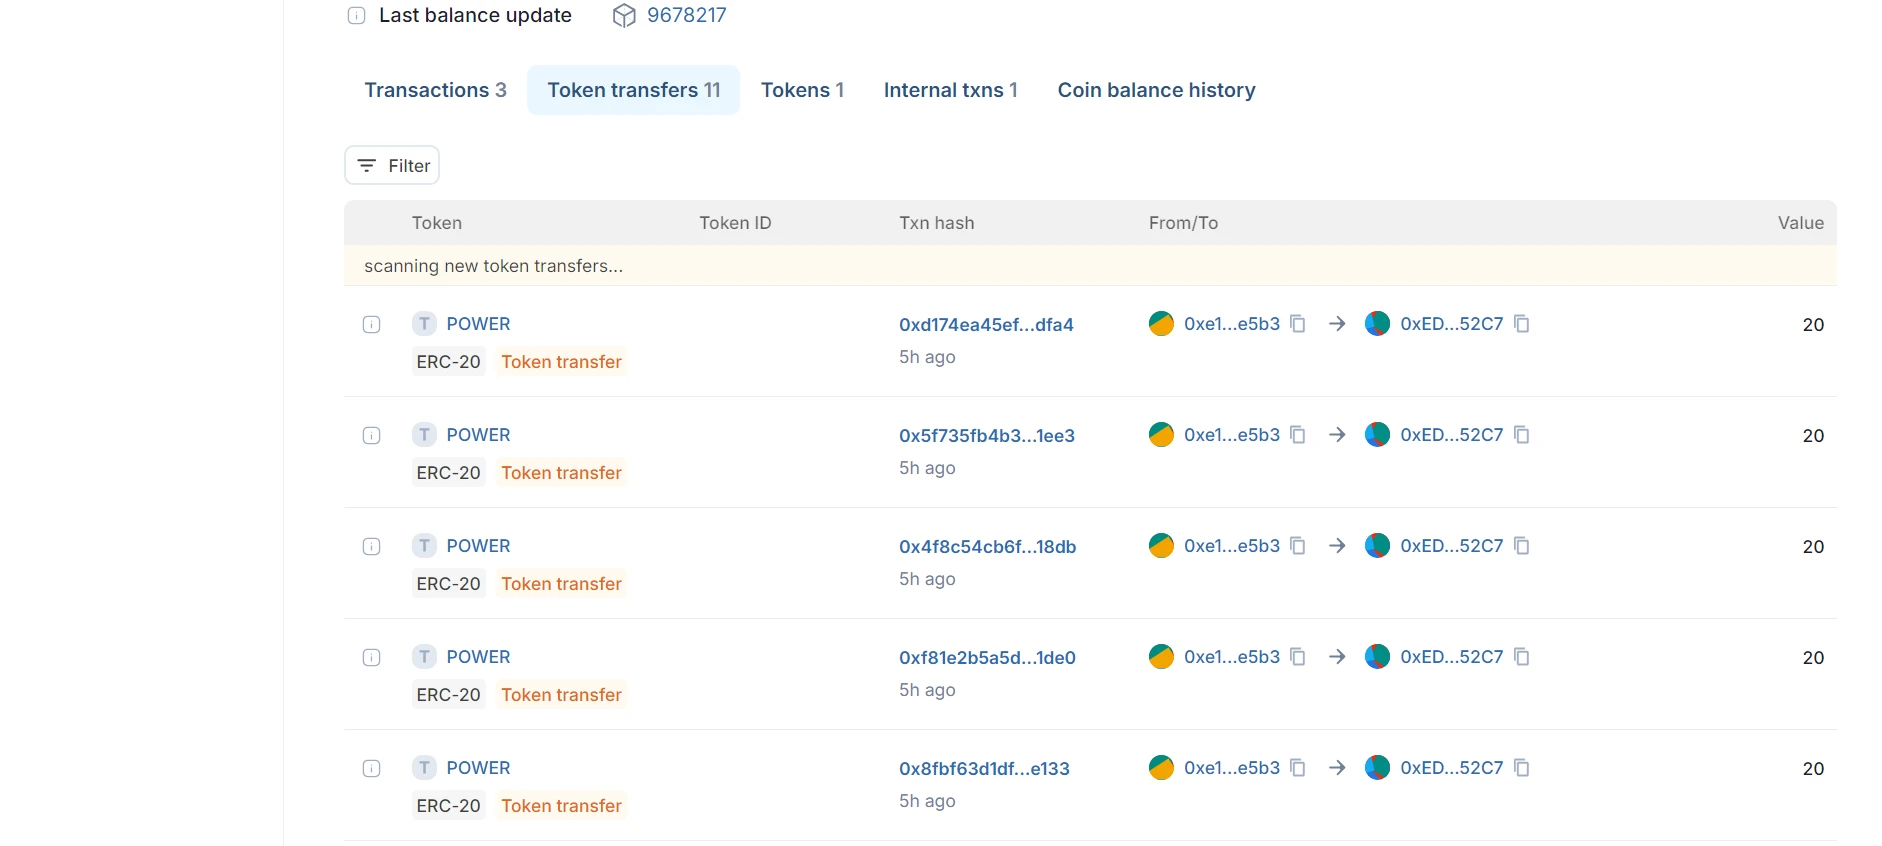This screenshot has width=1882, height=846.
Task: Open info icon beside Last balance update
Action: click(356, 15)
